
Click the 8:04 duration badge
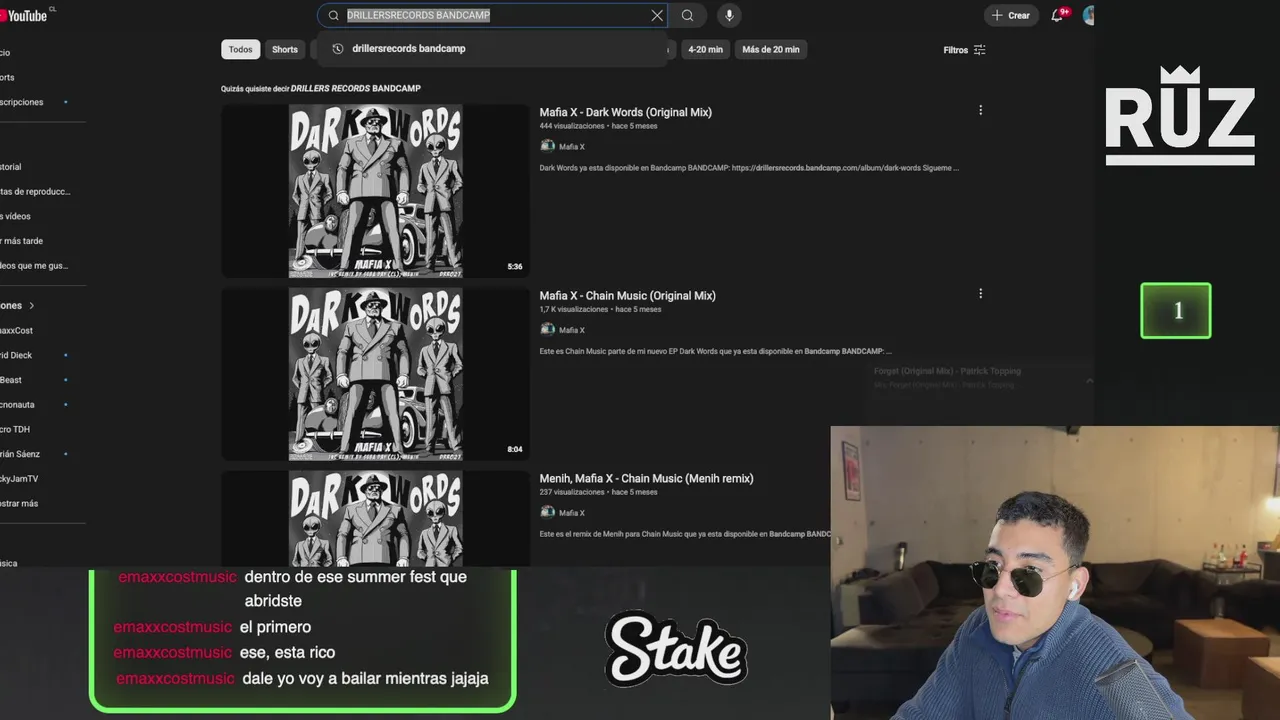(x=515, y=449)
